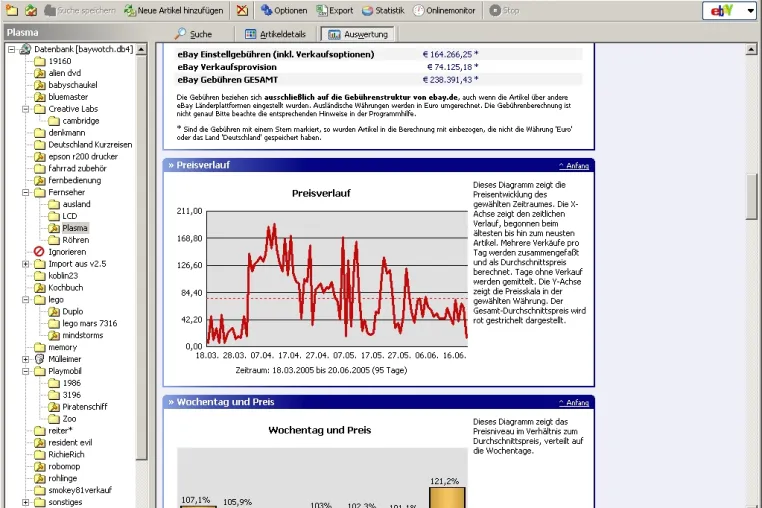Select the 19160 folder icon
Image resolution: width=762 pixels, height=508 pixels.
point(40,61)
